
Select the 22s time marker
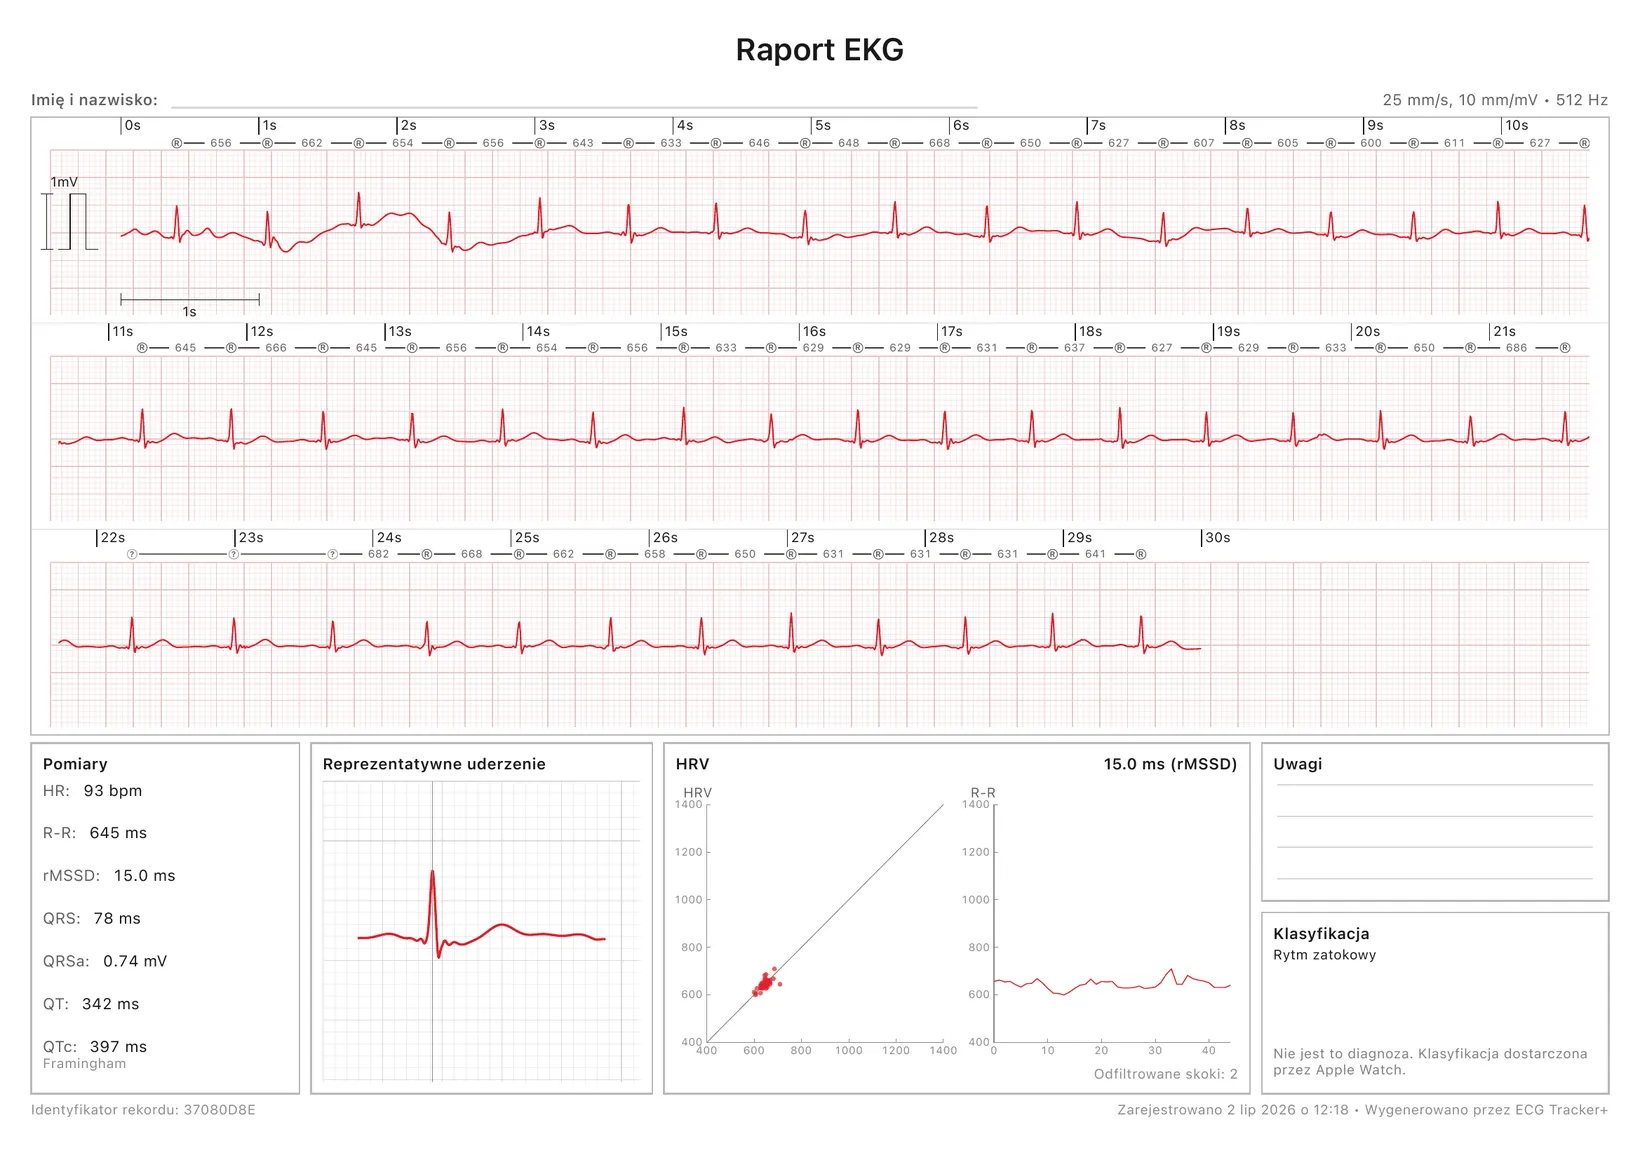click(112, 538)
